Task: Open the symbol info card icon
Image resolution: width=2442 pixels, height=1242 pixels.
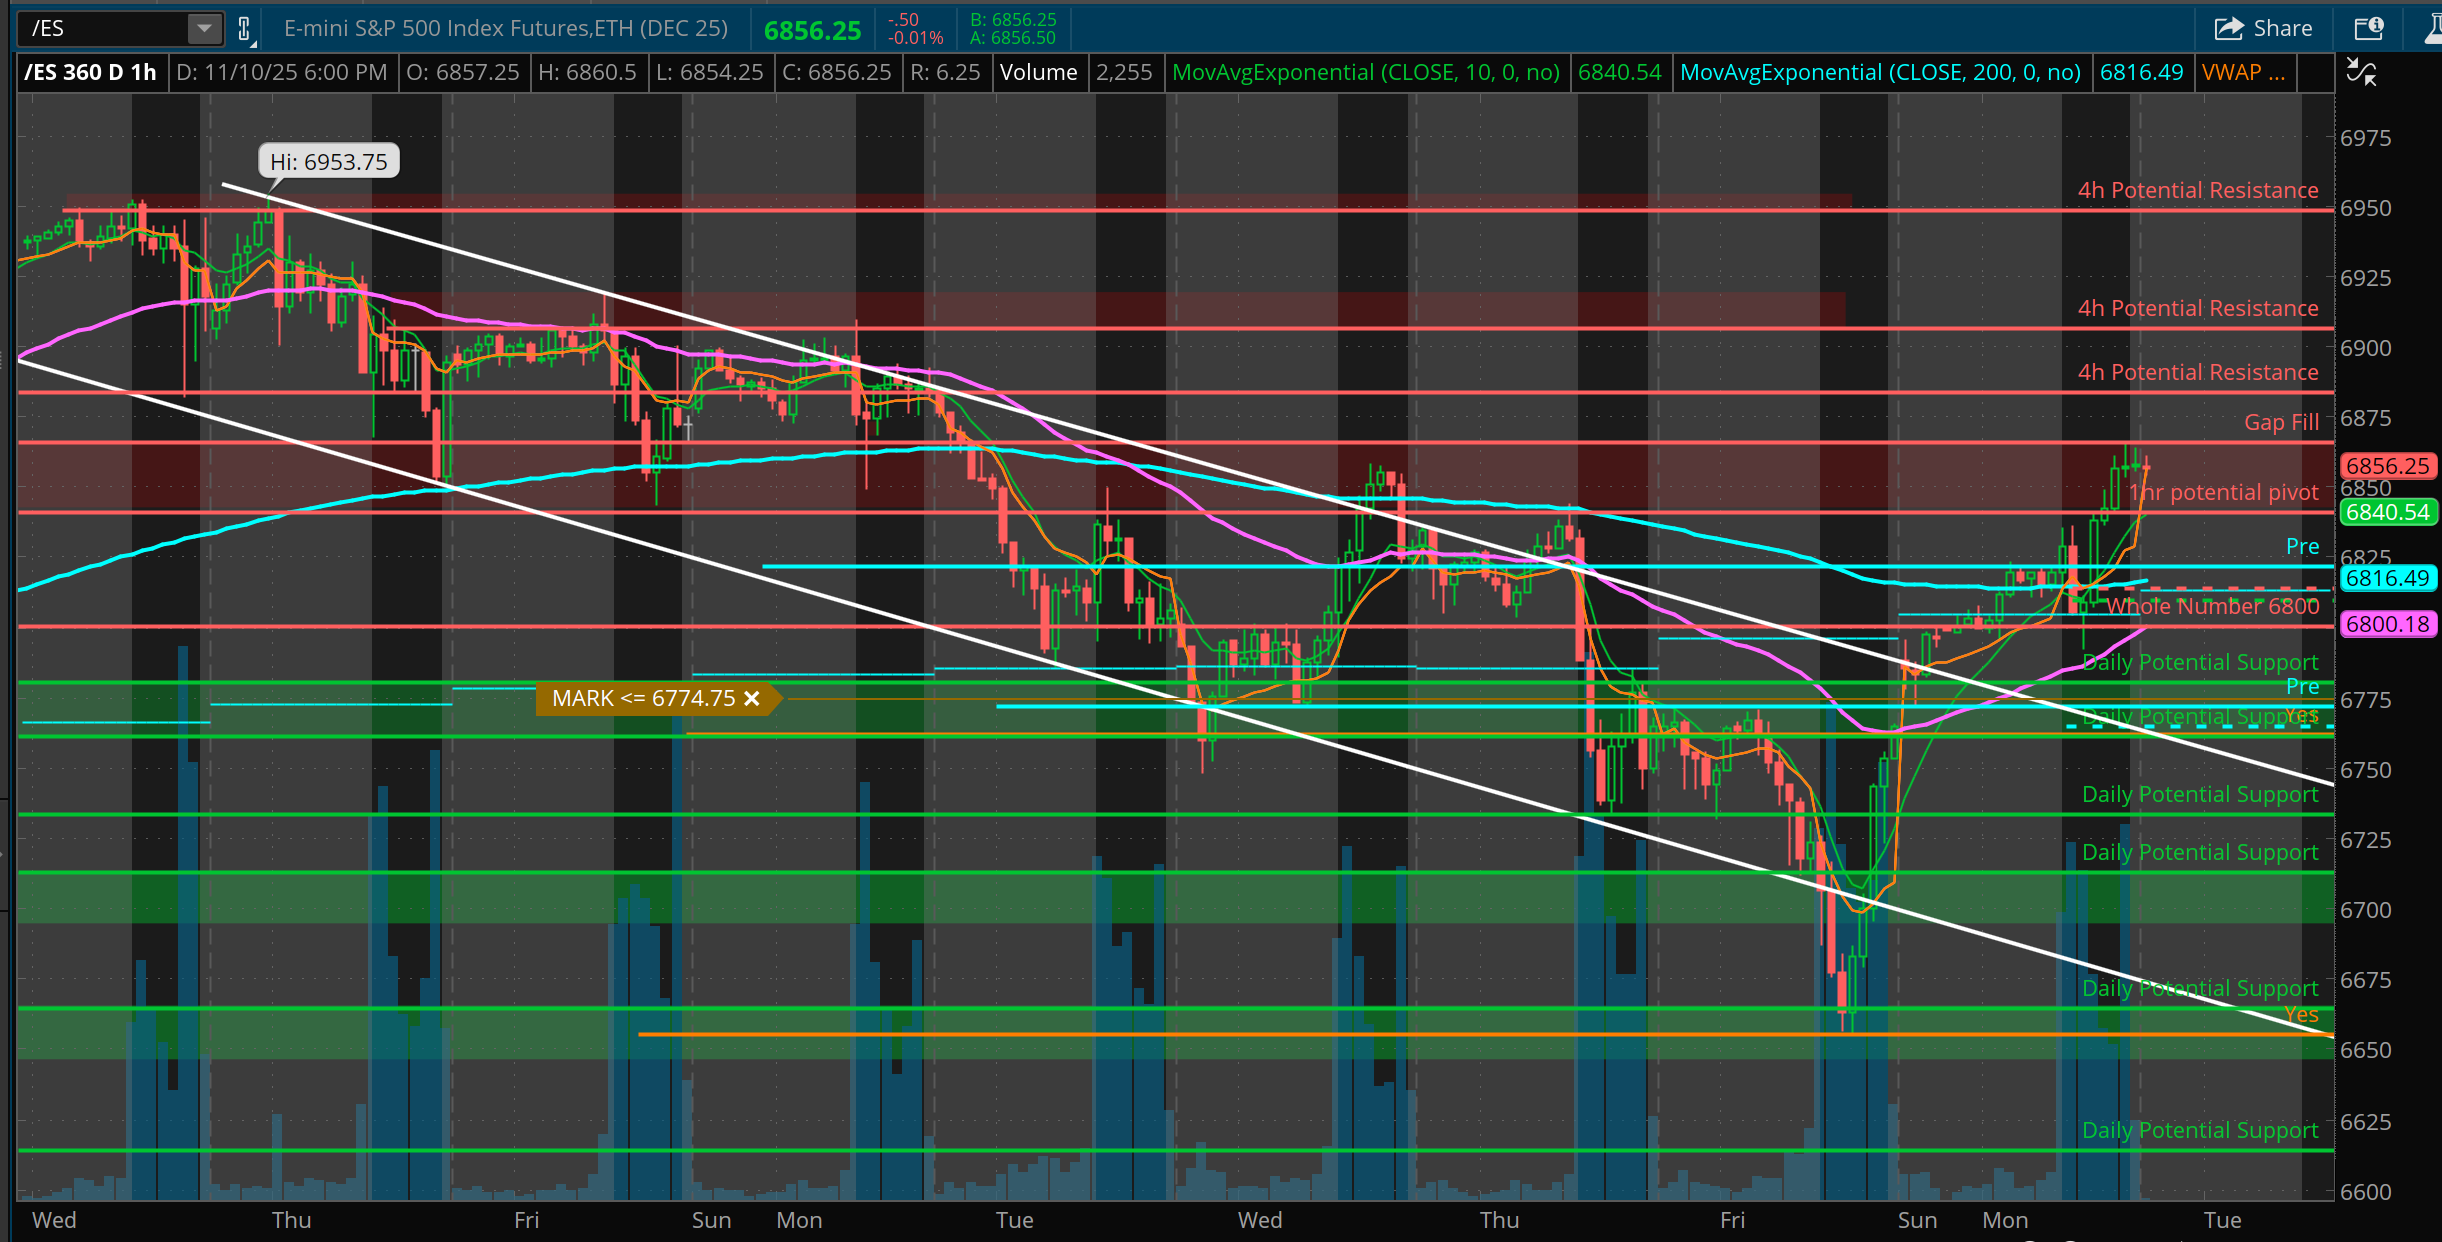Action: pos(2368,28)
